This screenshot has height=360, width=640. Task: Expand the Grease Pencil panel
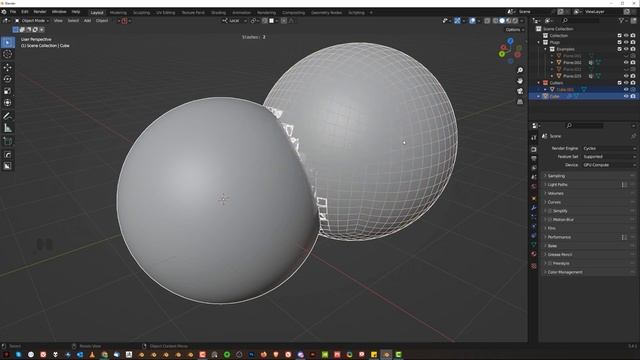[559, 255]
